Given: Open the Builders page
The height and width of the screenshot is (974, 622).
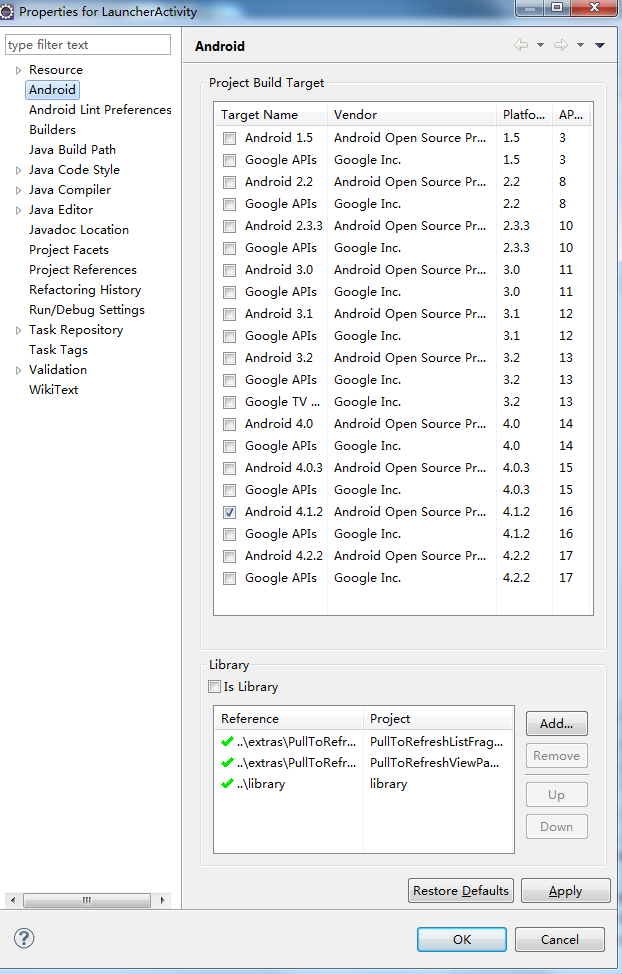Looking at the screenshot, I should tap(52, 129).
